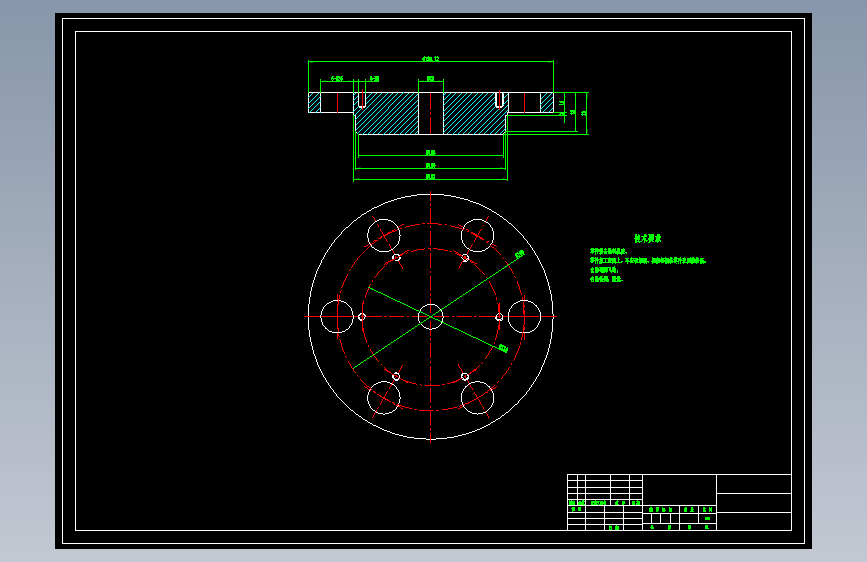
Task: Pick the upper-right large bolt hole circle
Action: click(x=477, y=235)
